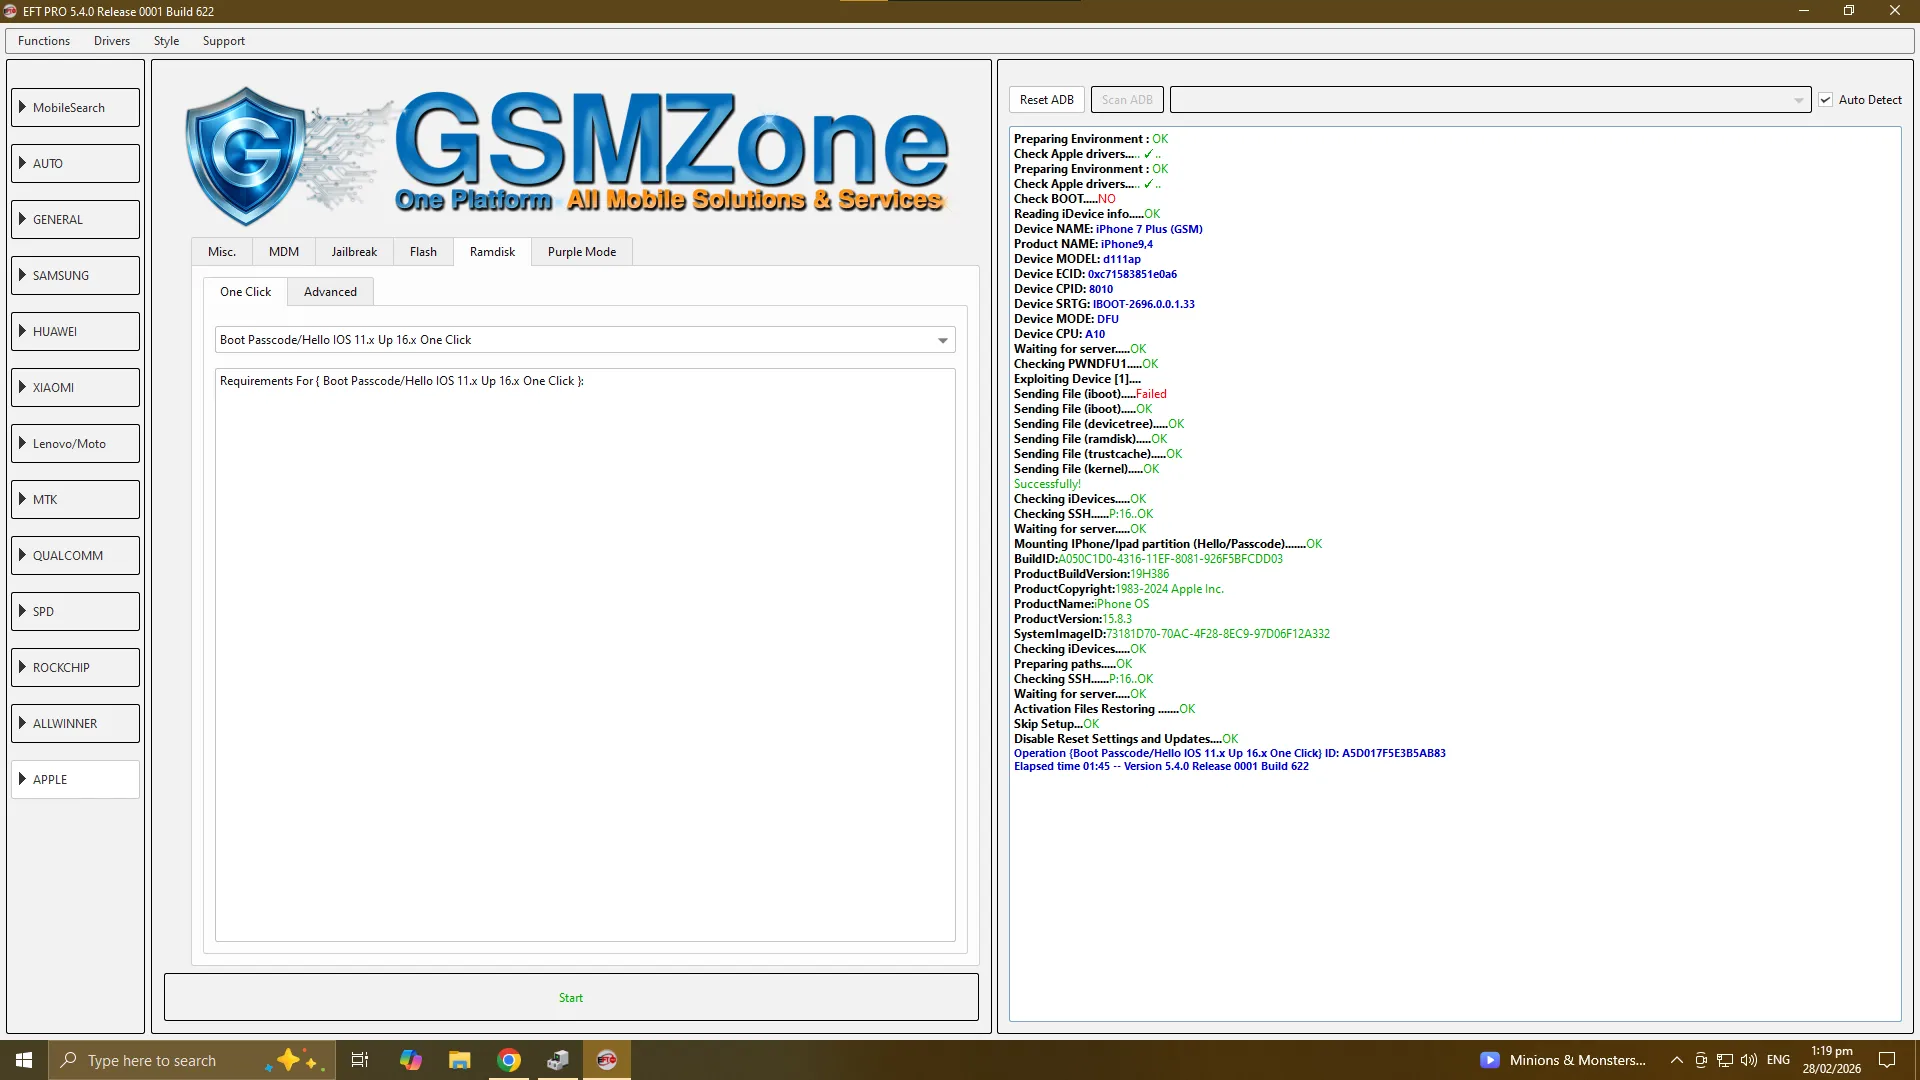Open File Explorer taskbar icon
Image resolution: width=1920 pixels, height=1080 pixels.
tap(459, 1060)
